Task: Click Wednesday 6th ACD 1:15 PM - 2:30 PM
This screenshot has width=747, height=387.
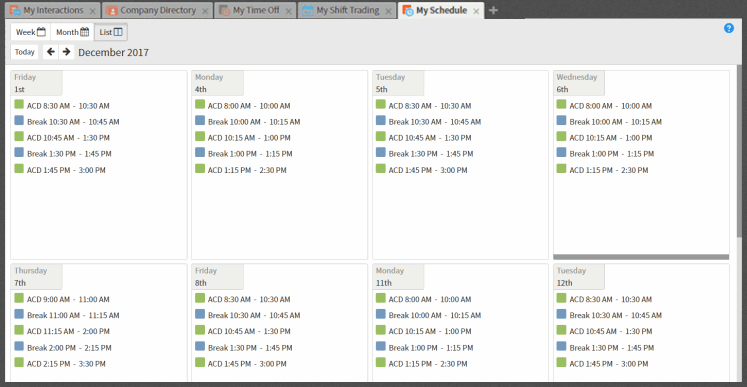Action: (609, 170)
